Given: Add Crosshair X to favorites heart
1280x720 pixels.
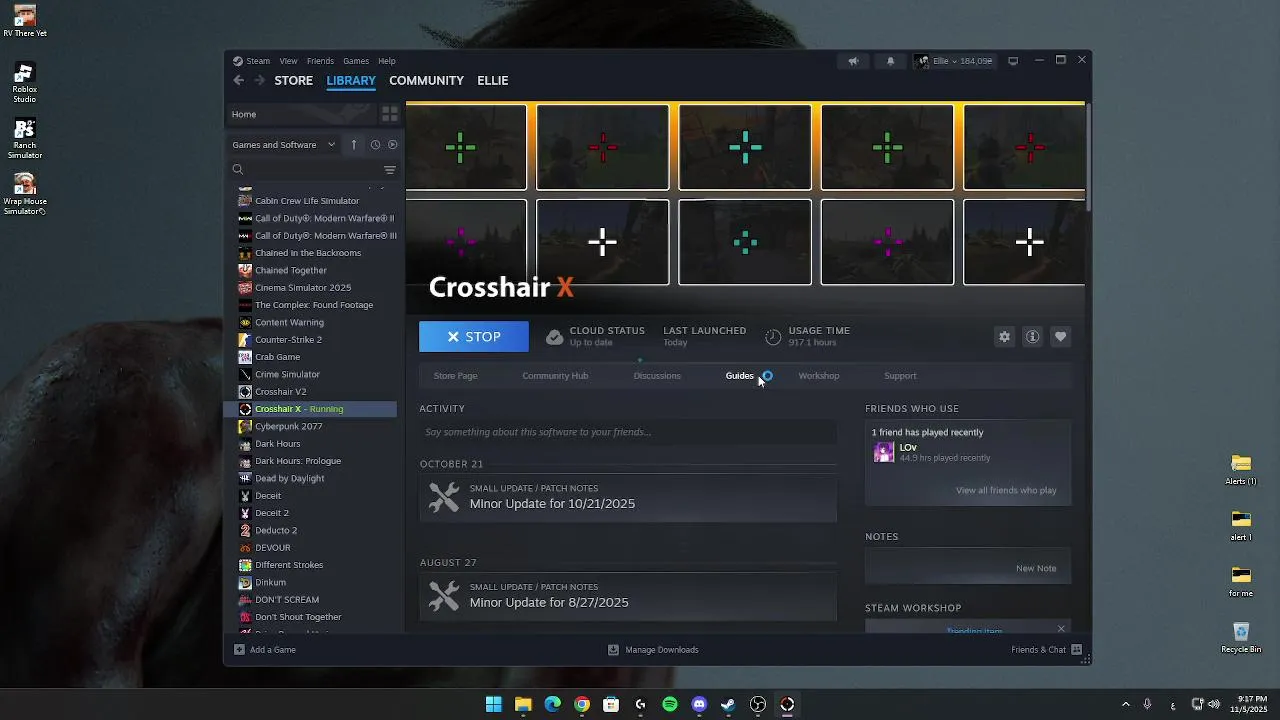Looking at the screenshot, I should (1061, 337).
